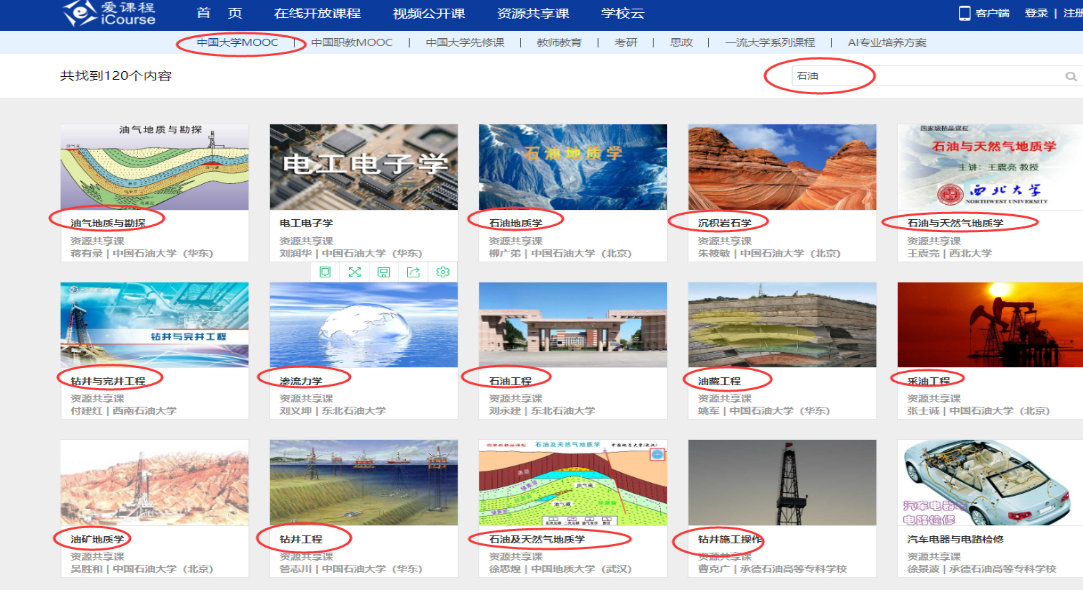This screenshot has height=590, width=1083.
Task: Click the mobile phone 客户端 icon
Action: 965,13
